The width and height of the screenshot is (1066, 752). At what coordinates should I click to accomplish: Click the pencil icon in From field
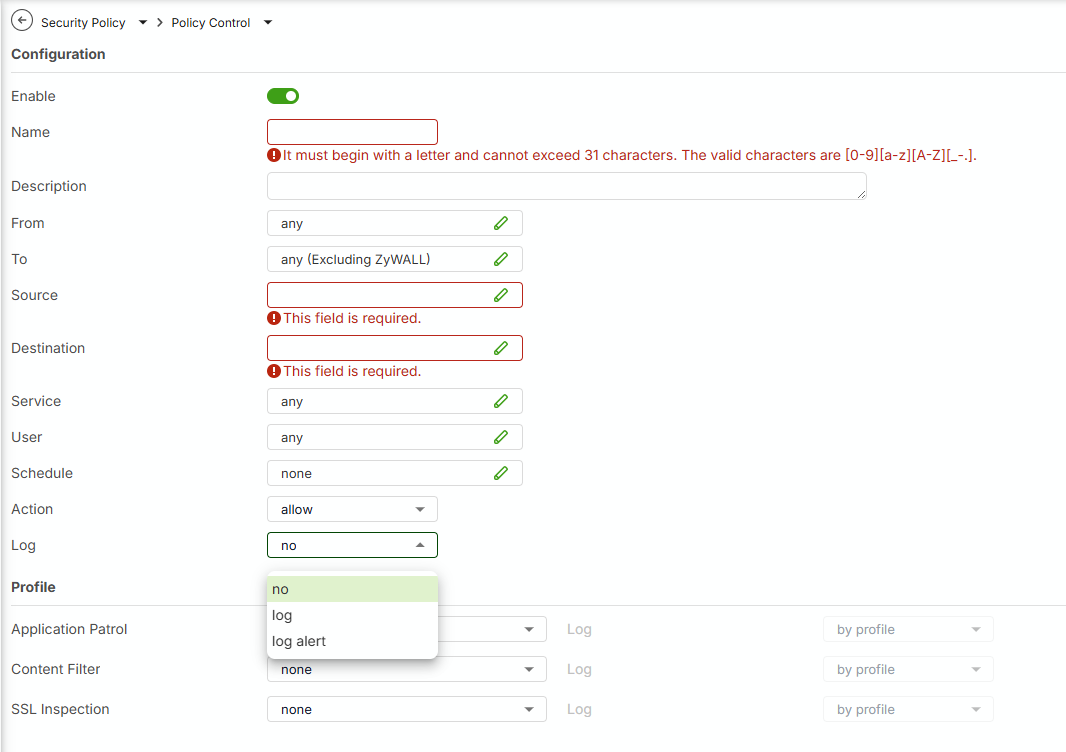(x=501, y=223)
